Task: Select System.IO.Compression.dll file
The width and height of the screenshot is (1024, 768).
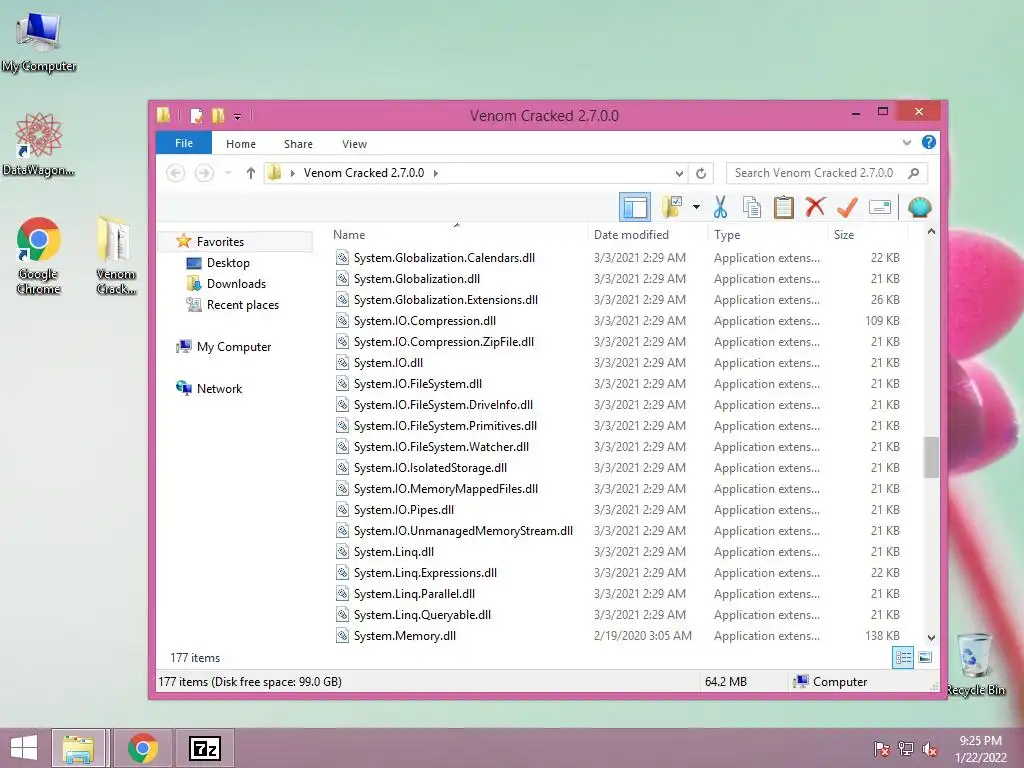Action: pyautogui.click(x=424, y=321)
